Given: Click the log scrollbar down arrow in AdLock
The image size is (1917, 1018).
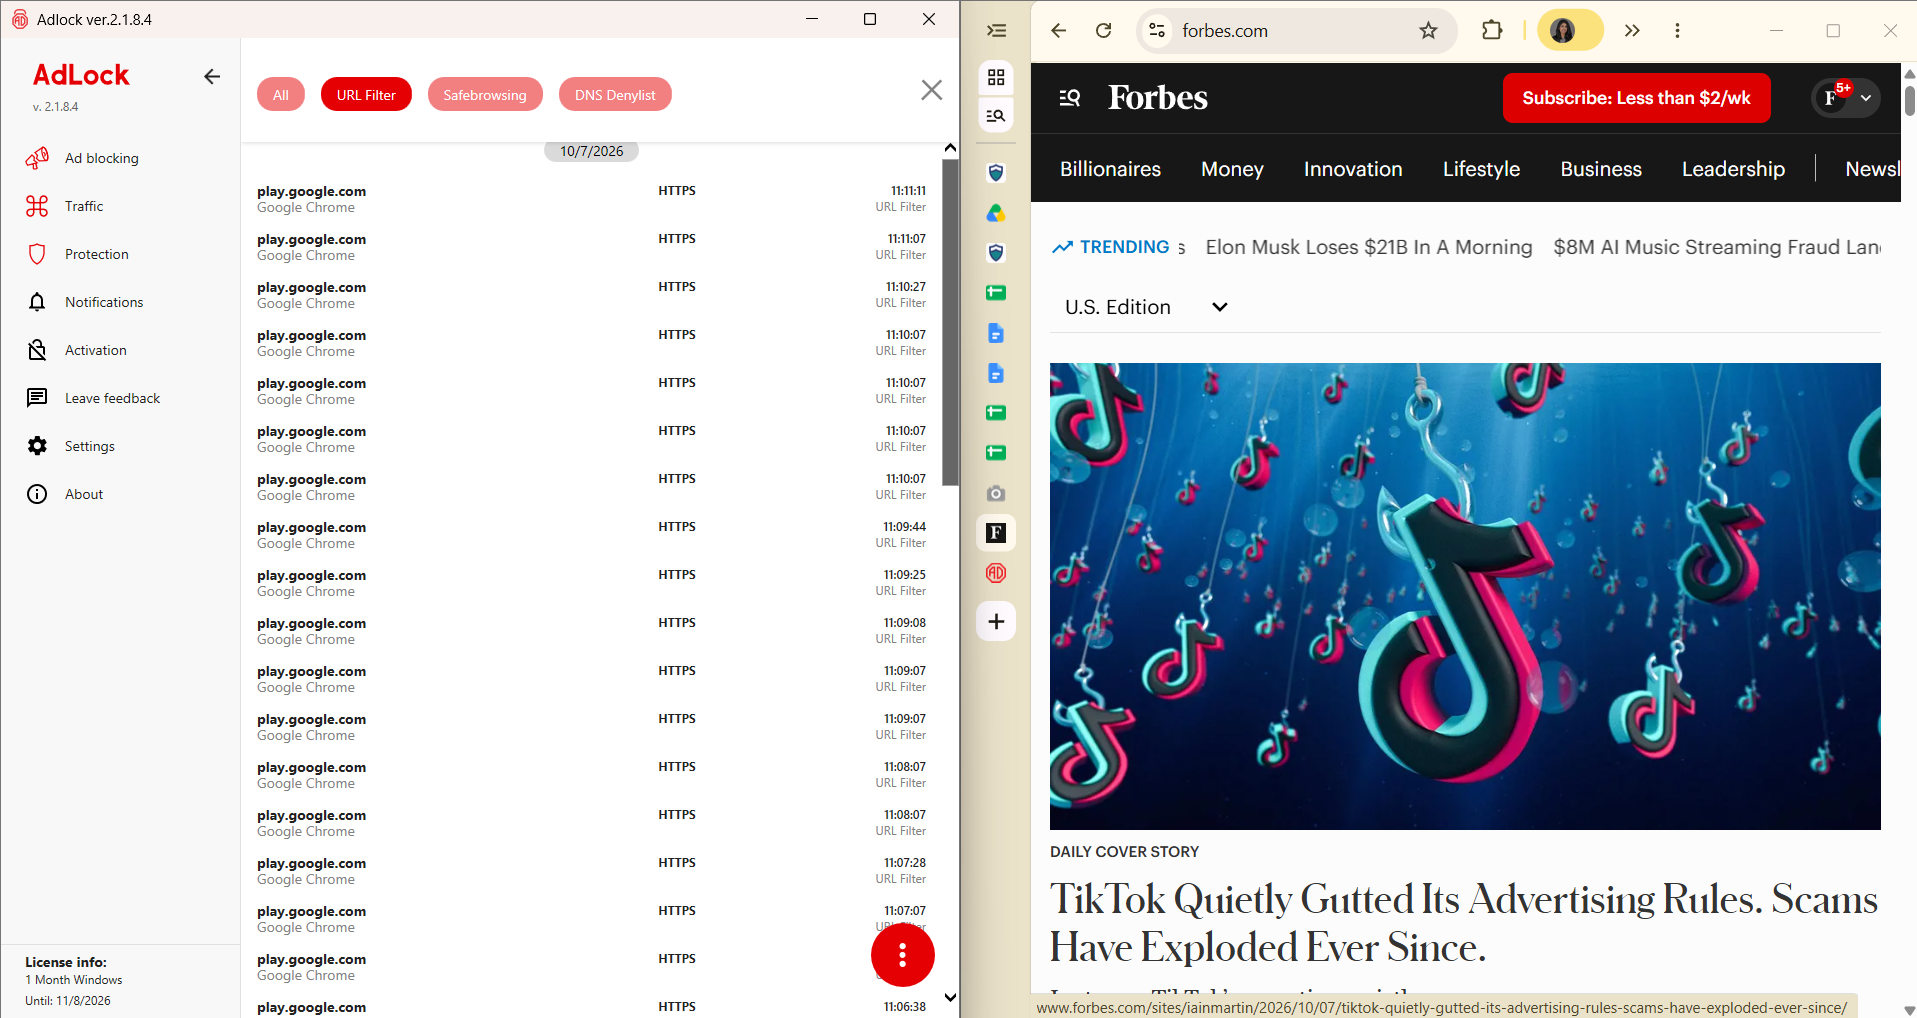Looking at the screenshot, I should (x=950, y=997).
